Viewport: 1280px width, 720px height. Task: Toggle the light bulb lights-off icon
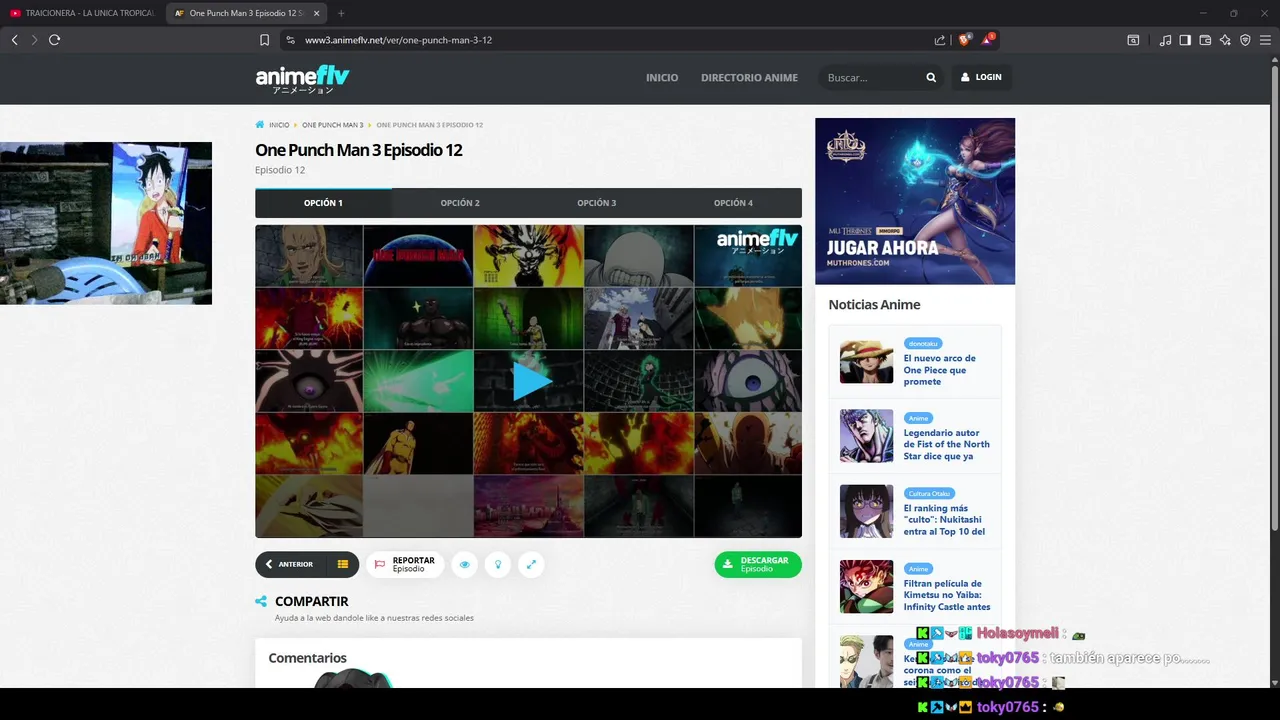pyautogui.click(x=498, y=564)
